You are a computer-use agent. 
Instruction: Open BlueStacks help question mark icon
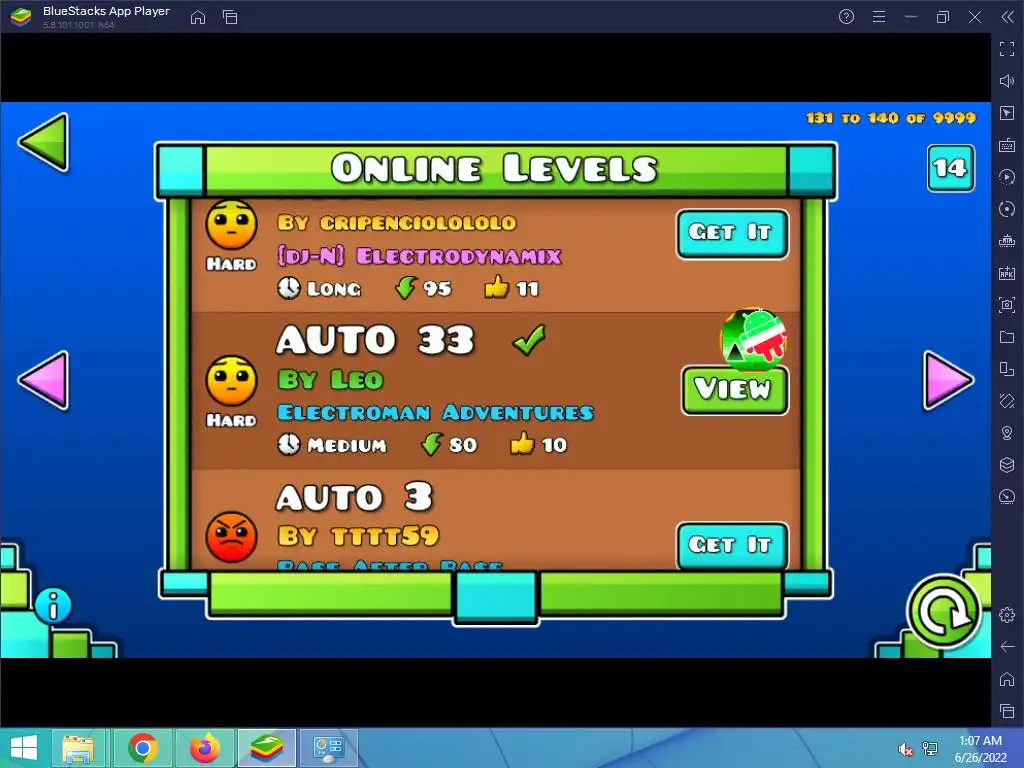pyautogui.click(x=846, y=17)
